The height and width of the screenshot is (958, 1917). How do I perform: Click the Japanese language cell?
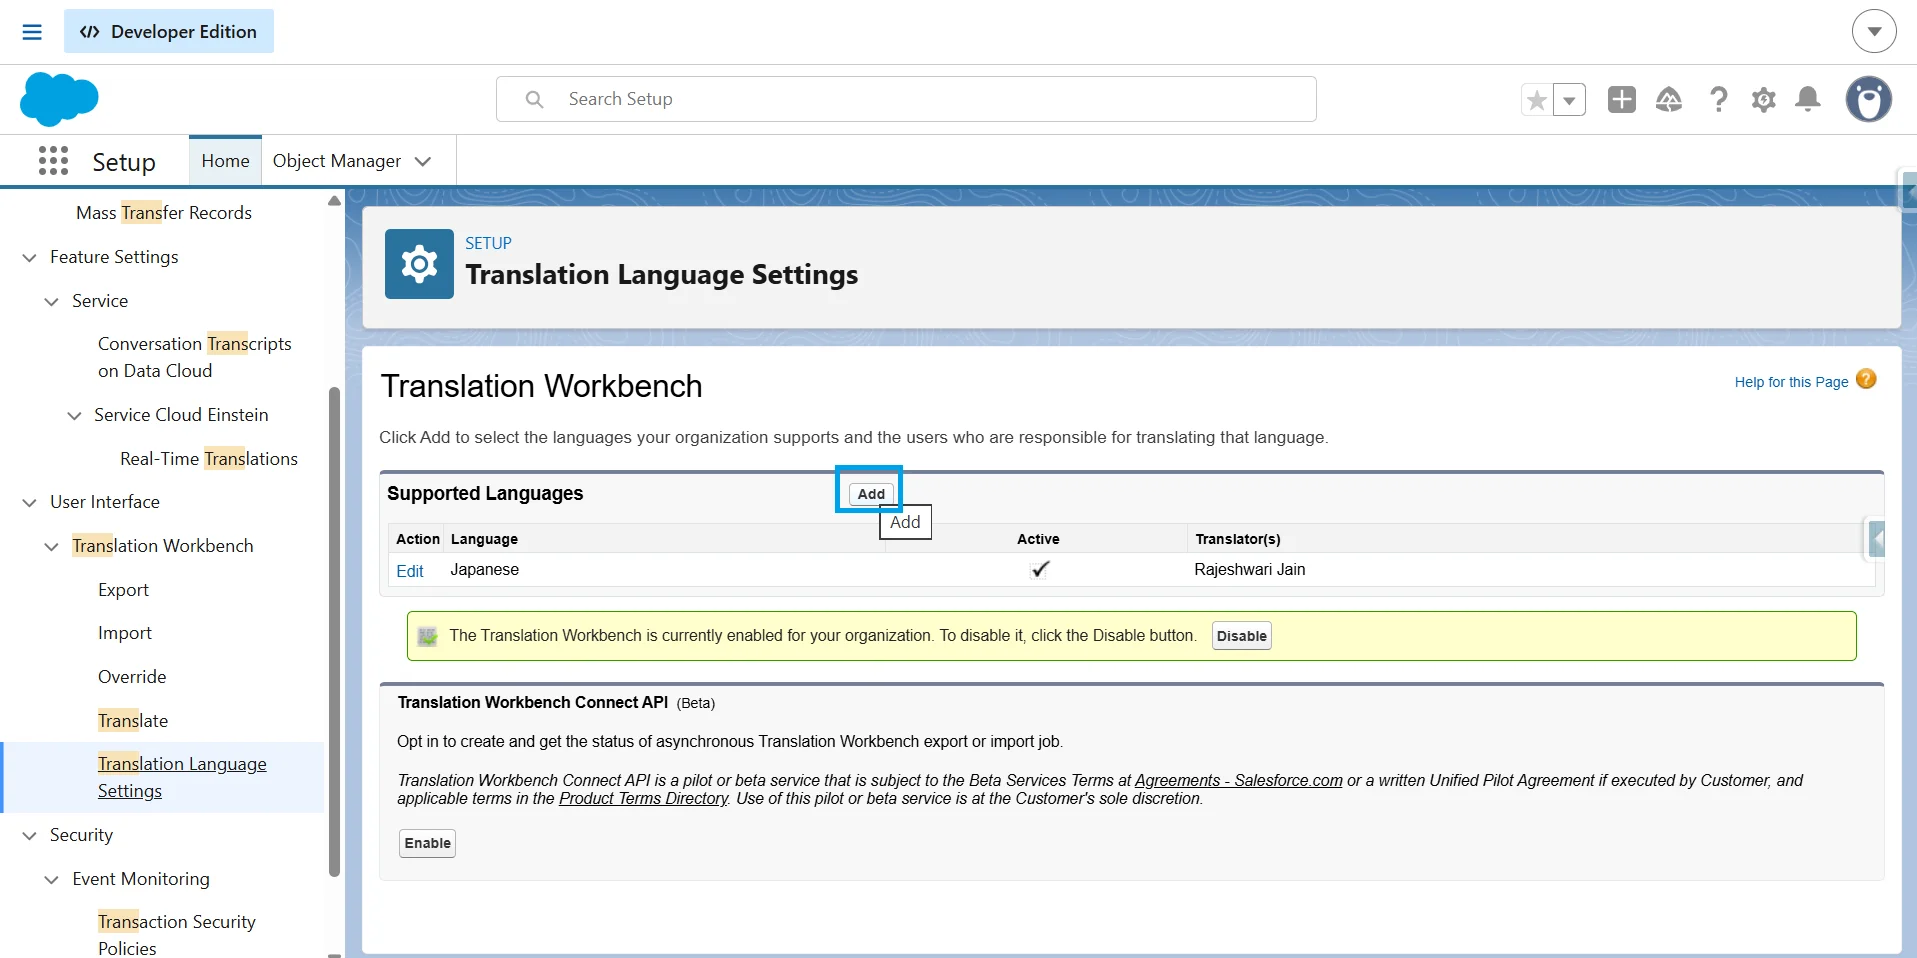485,569
